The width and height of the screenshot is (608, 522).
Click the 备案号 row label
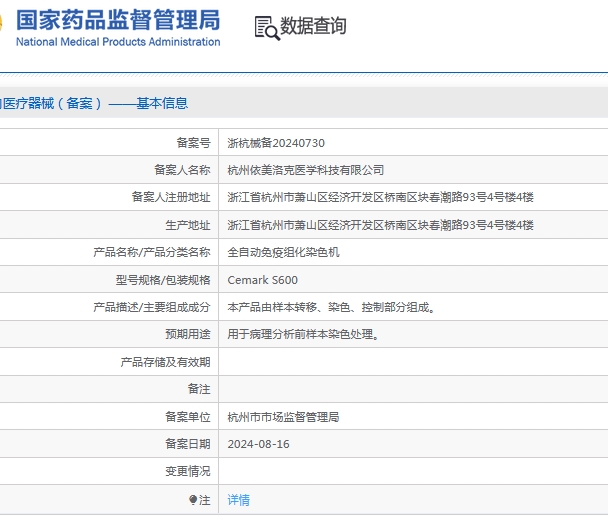click(193, 143)
